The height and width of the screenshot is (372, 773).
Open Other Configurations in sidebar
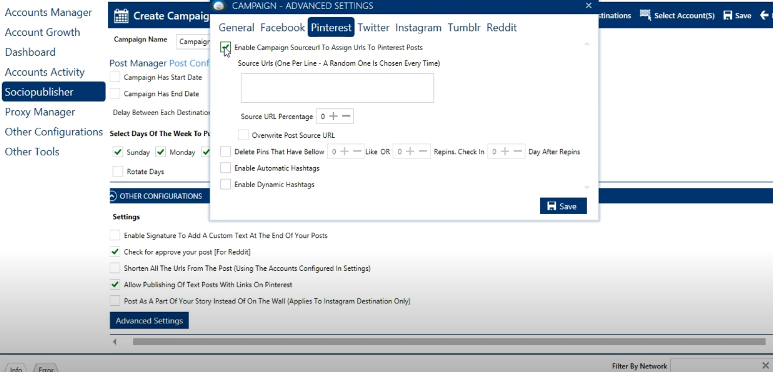[x=54, y=132]
